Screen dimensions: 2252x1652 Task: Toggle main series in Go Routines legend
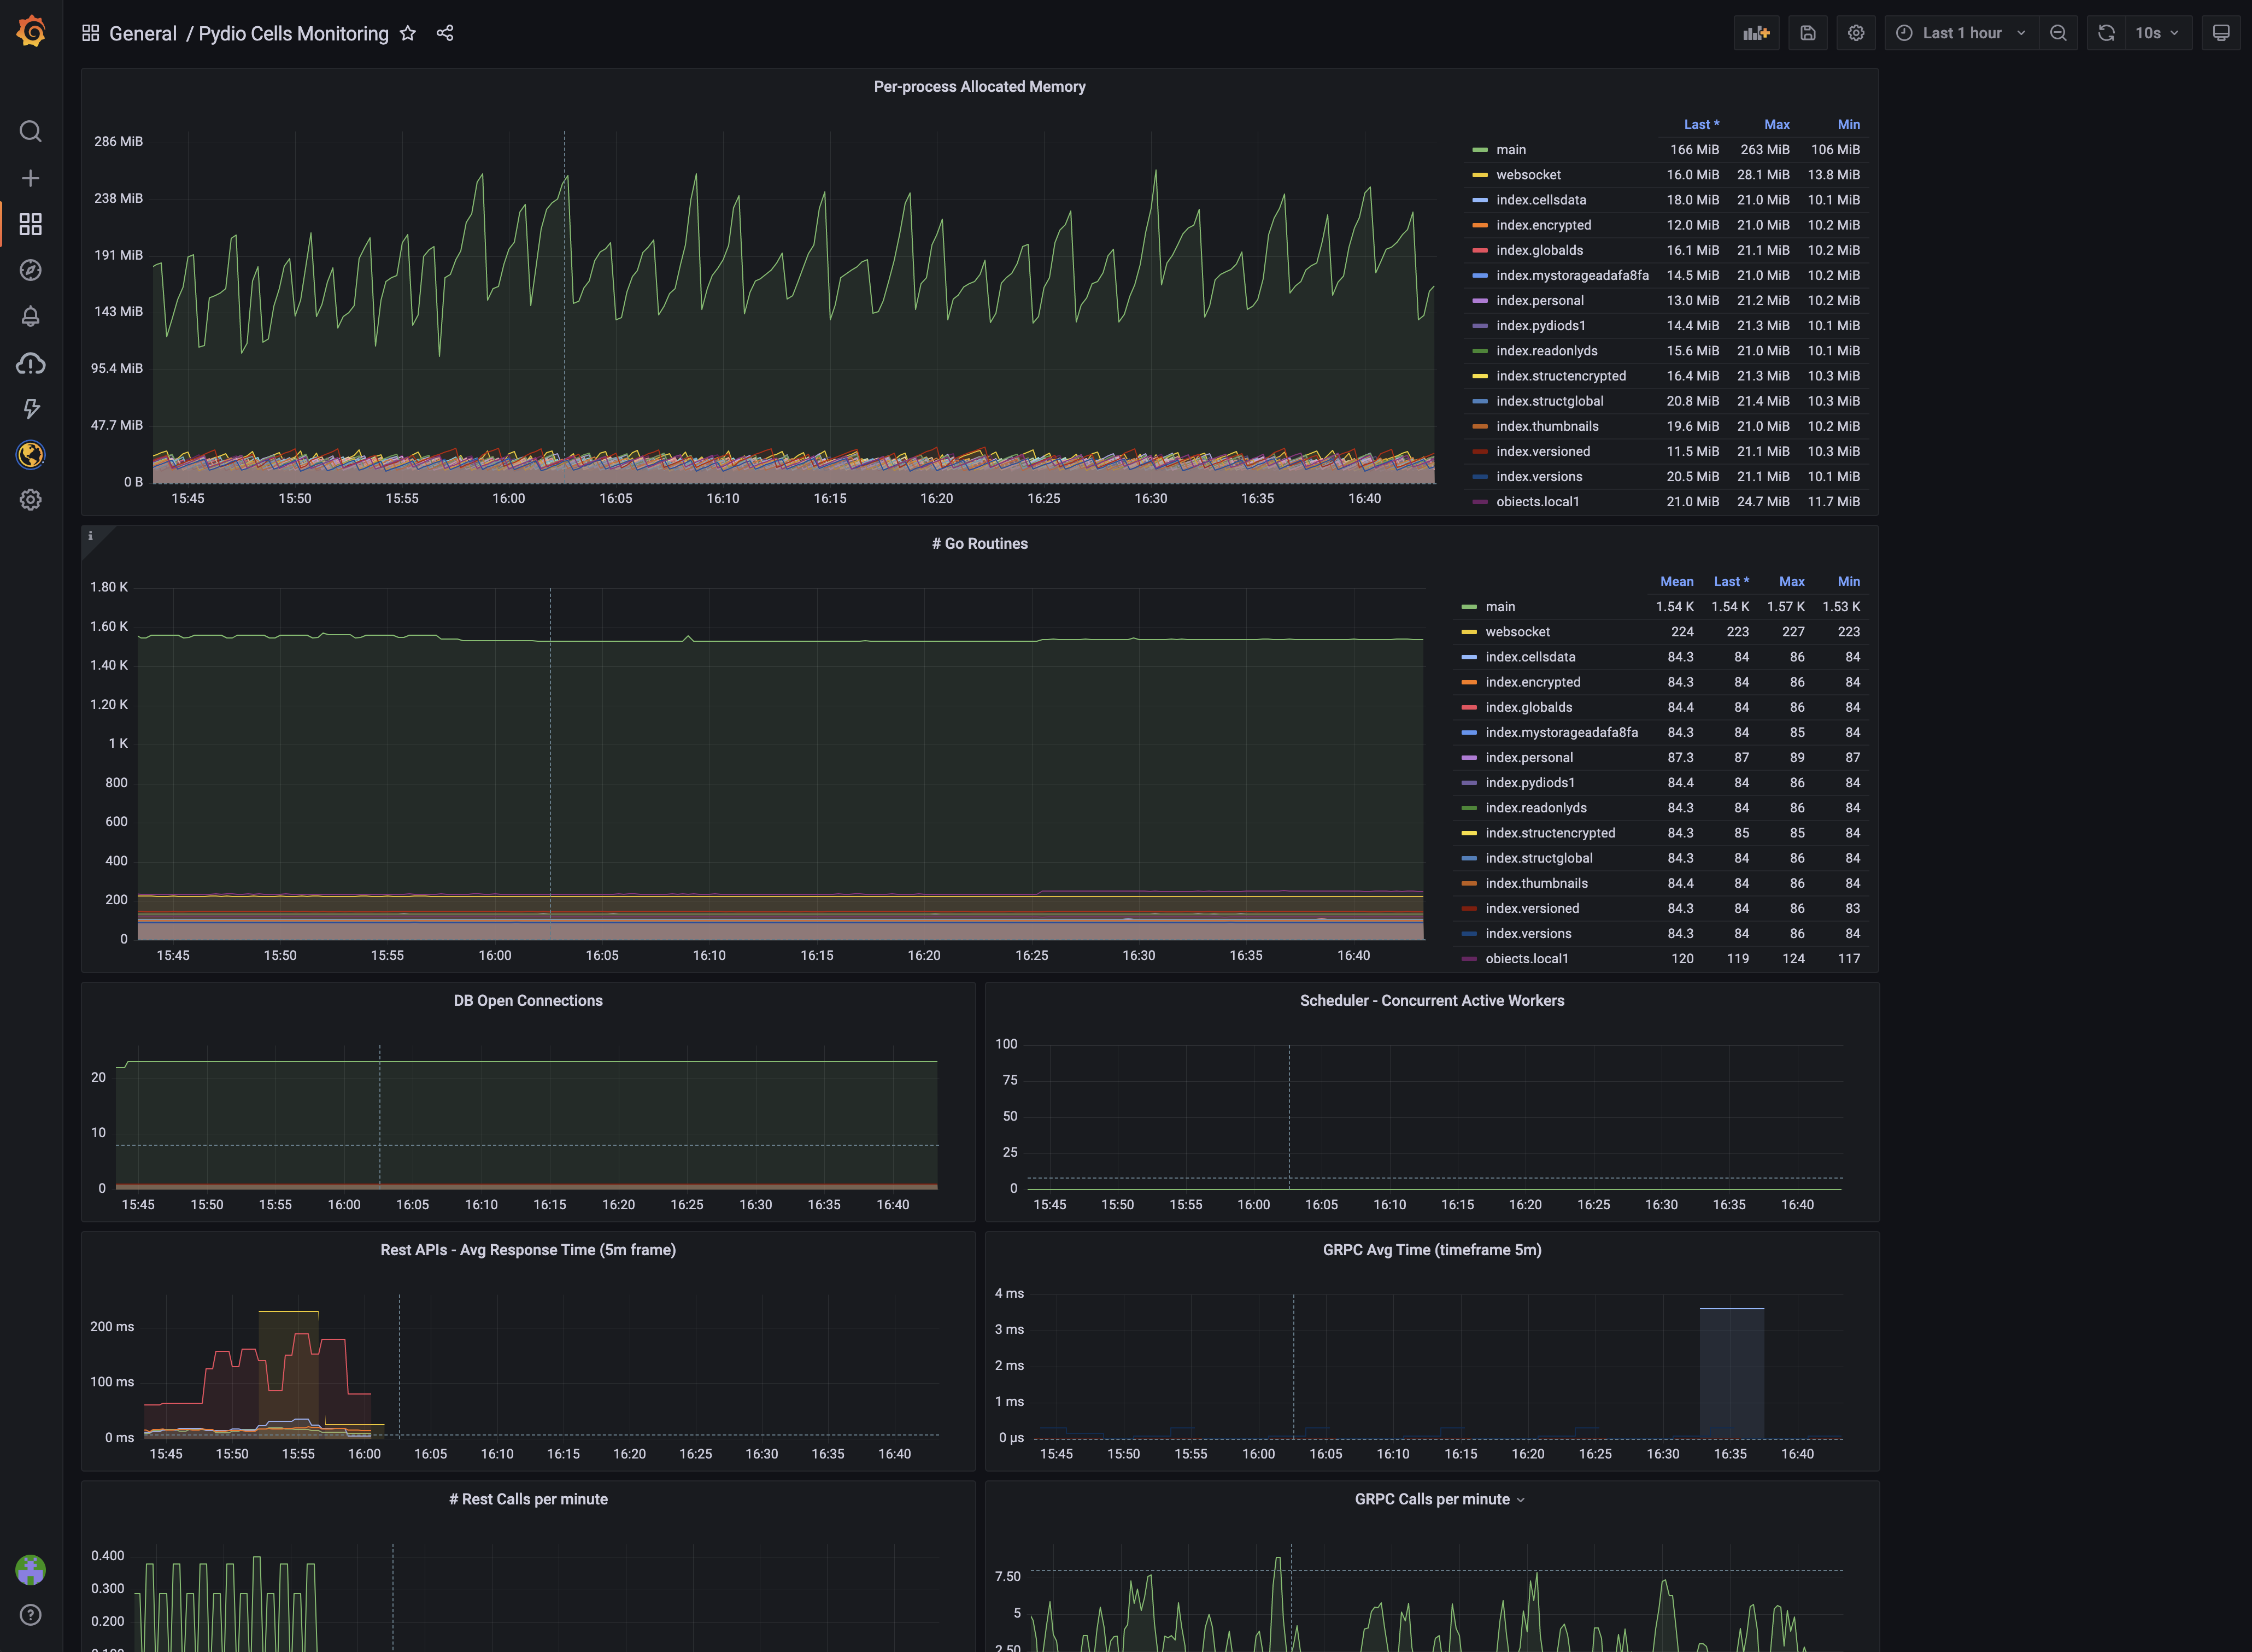1500,607
